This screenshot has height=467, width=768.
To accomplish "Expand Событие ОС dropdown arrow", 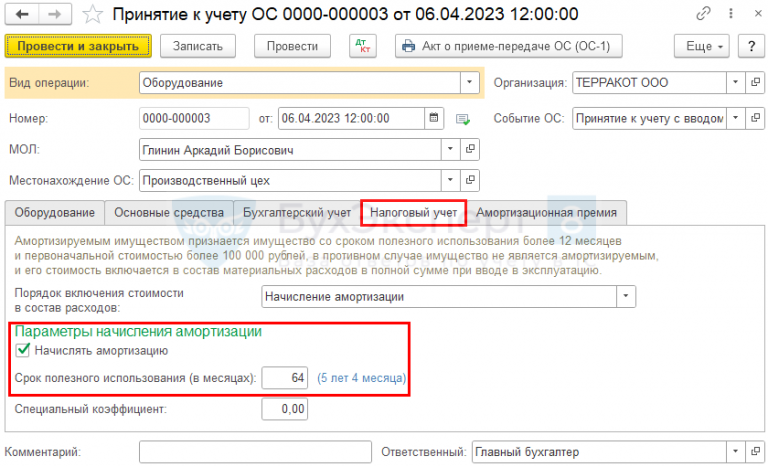I will [736, 118].
